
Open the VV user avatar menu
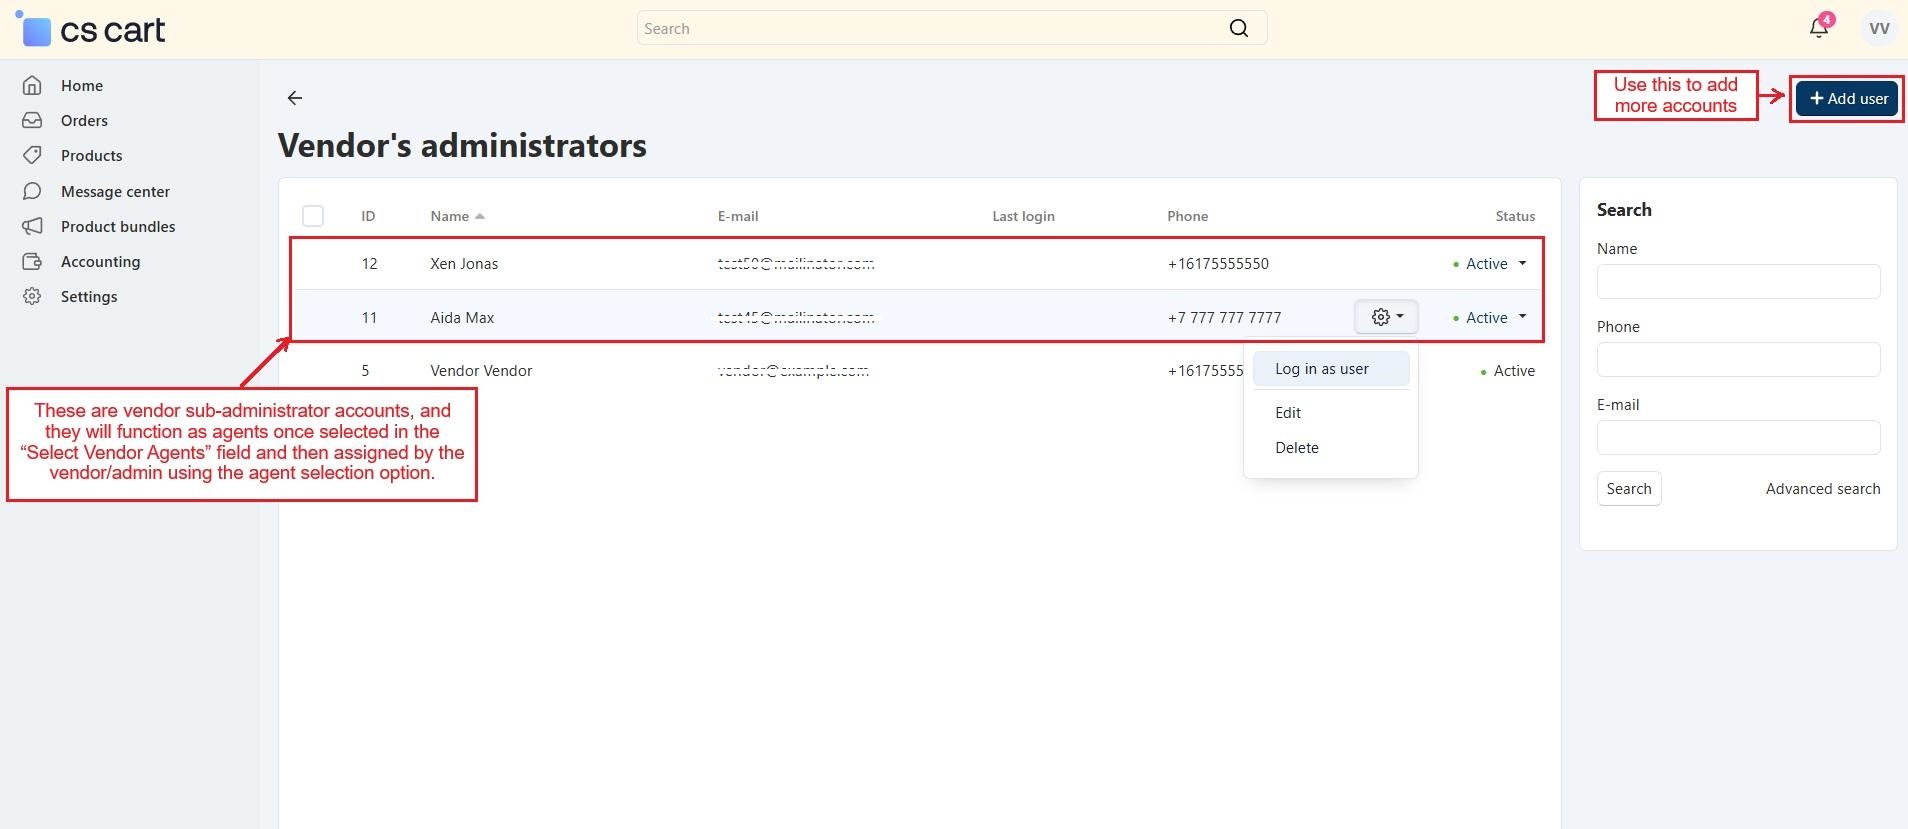[1878, 28]
